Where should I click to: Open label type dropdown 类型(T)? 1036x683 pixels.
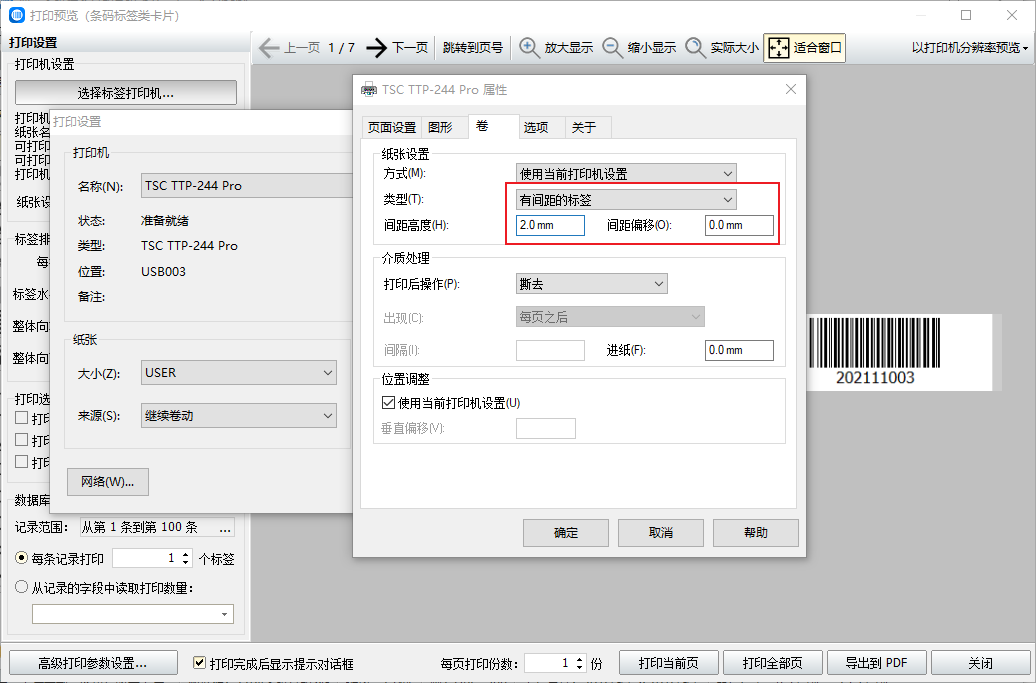[x=626, y=199]
